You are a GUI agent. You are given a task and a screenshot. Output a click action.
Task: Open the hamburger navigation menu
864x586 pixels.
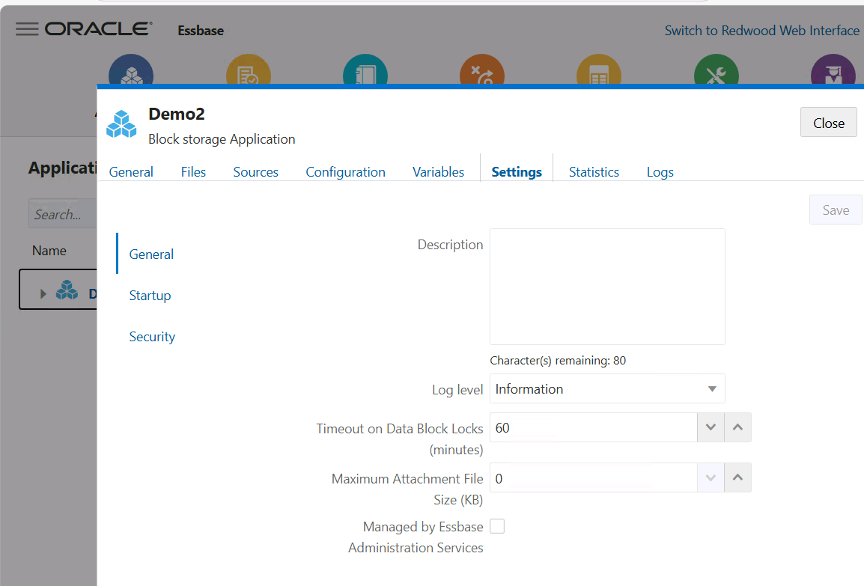point(27,28)
